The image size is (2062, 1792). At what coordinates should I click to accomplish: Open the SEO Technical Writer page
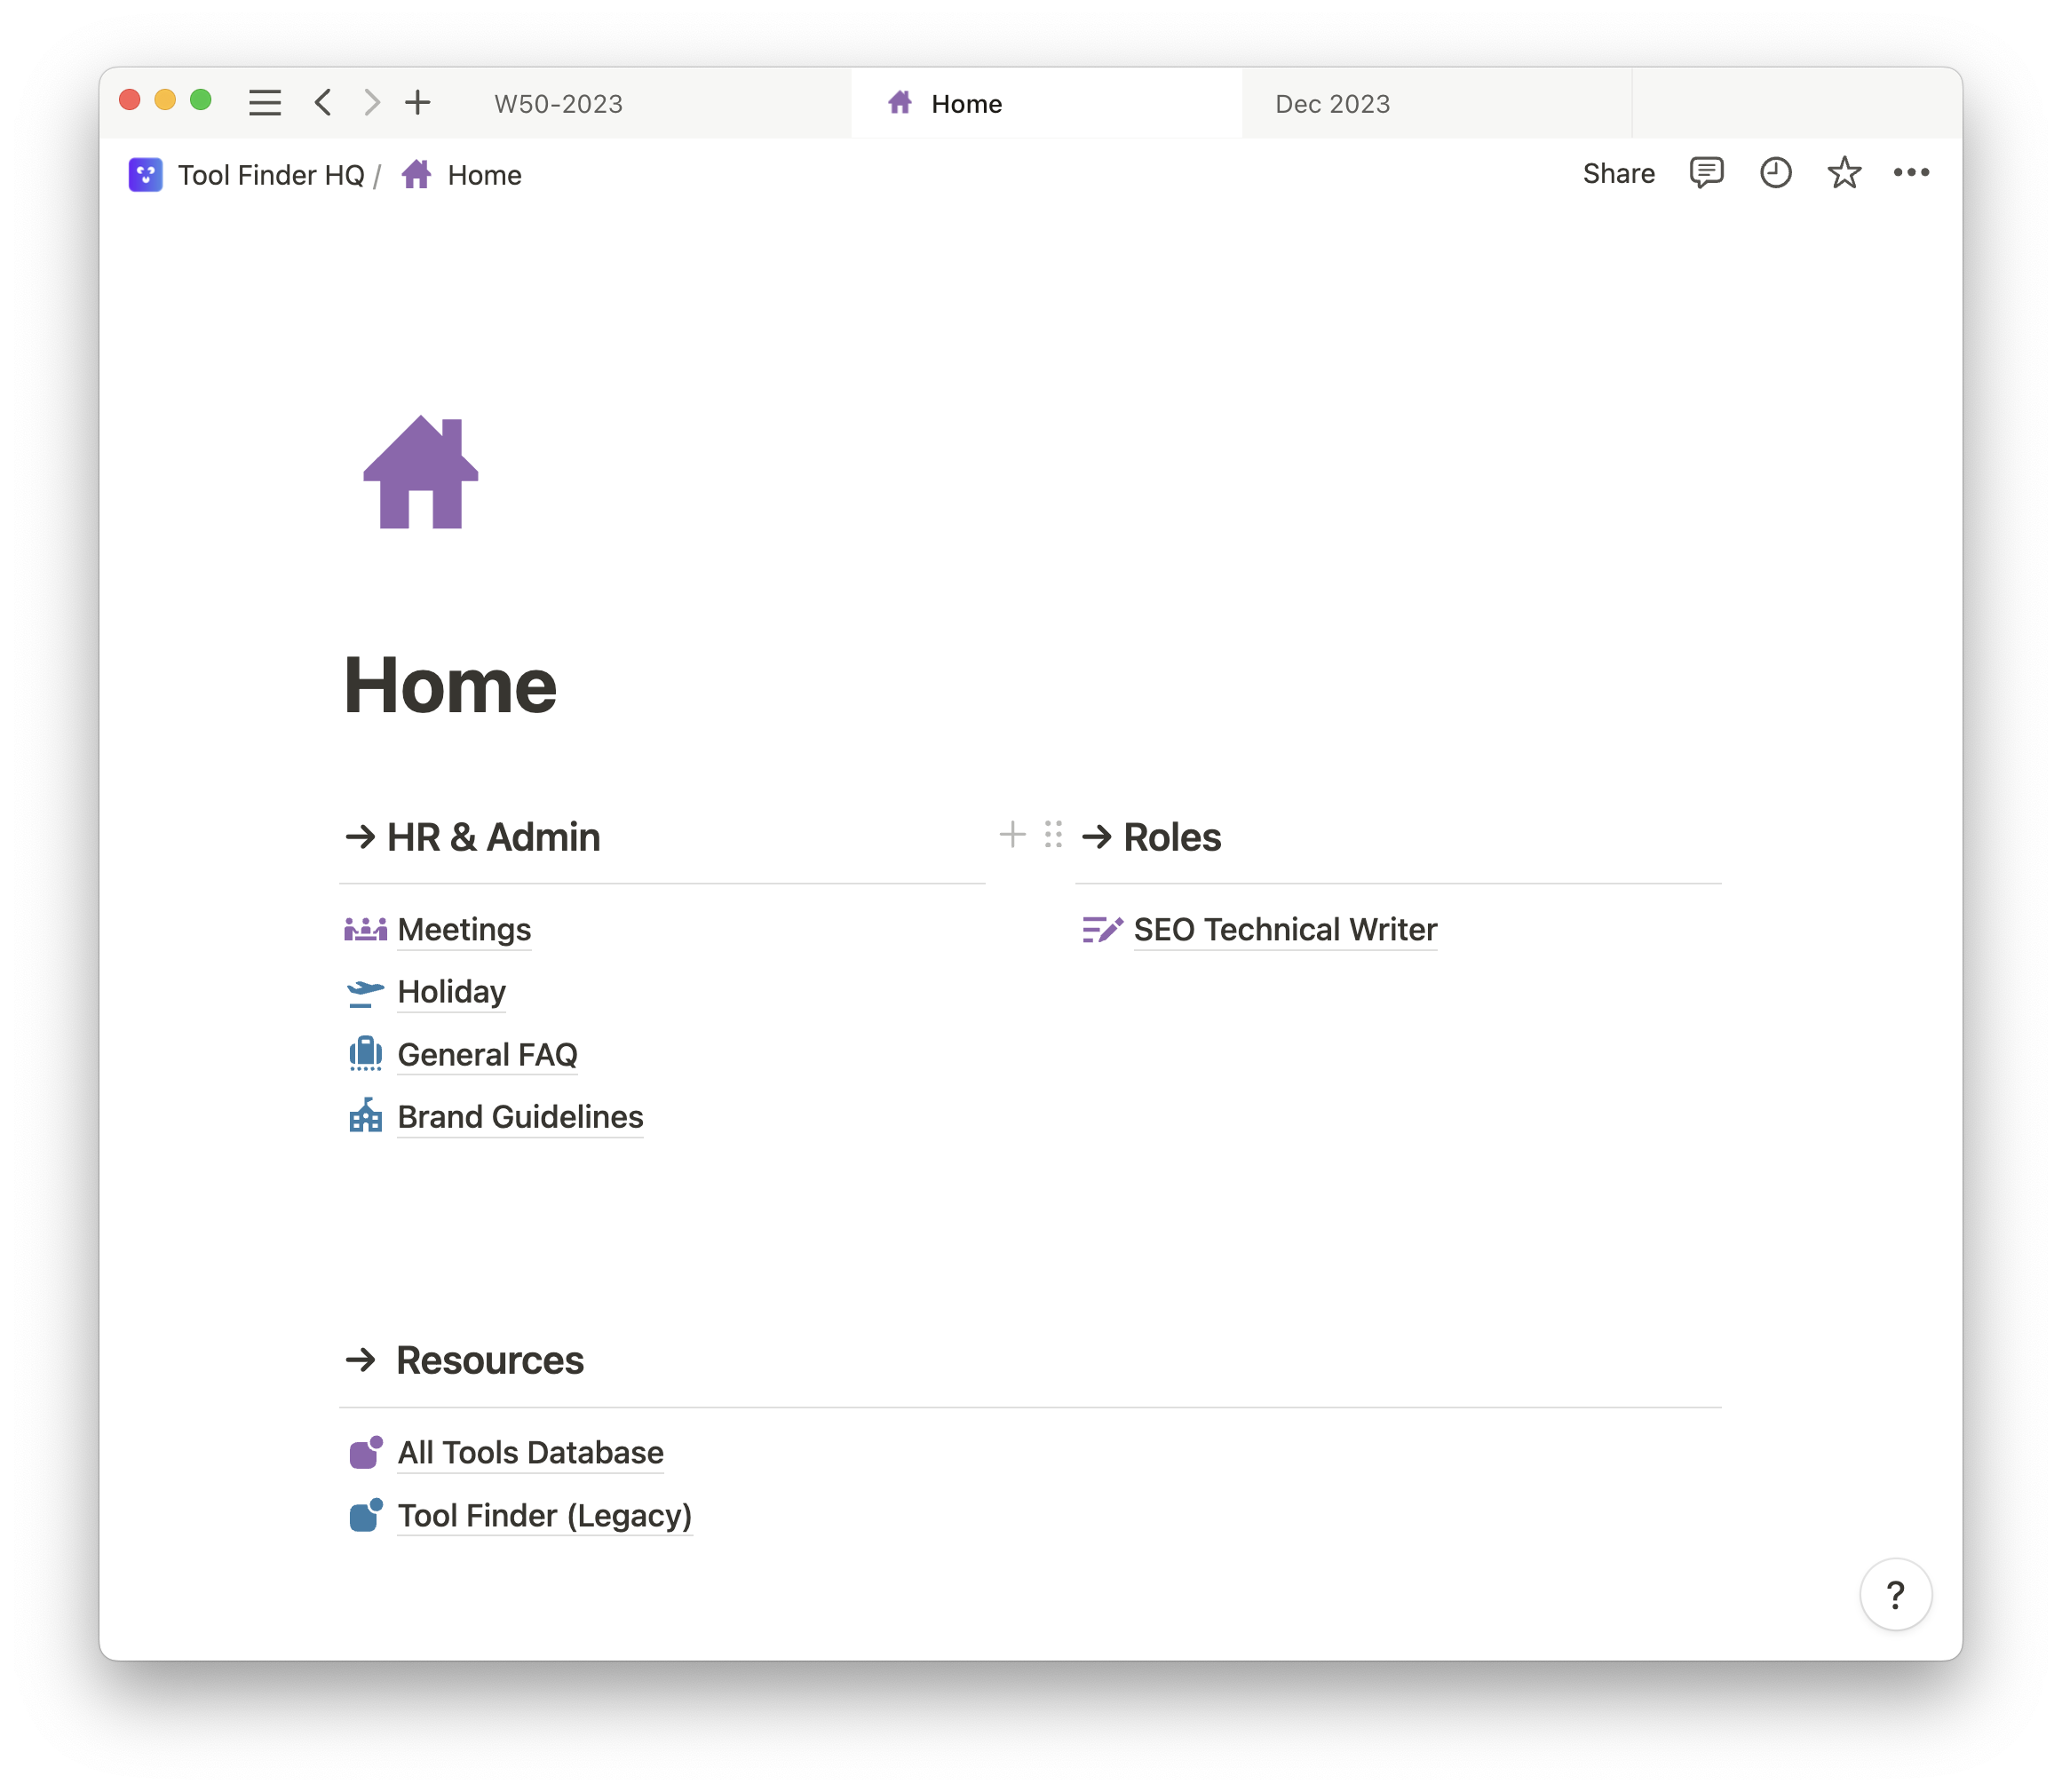point(1284,929)
